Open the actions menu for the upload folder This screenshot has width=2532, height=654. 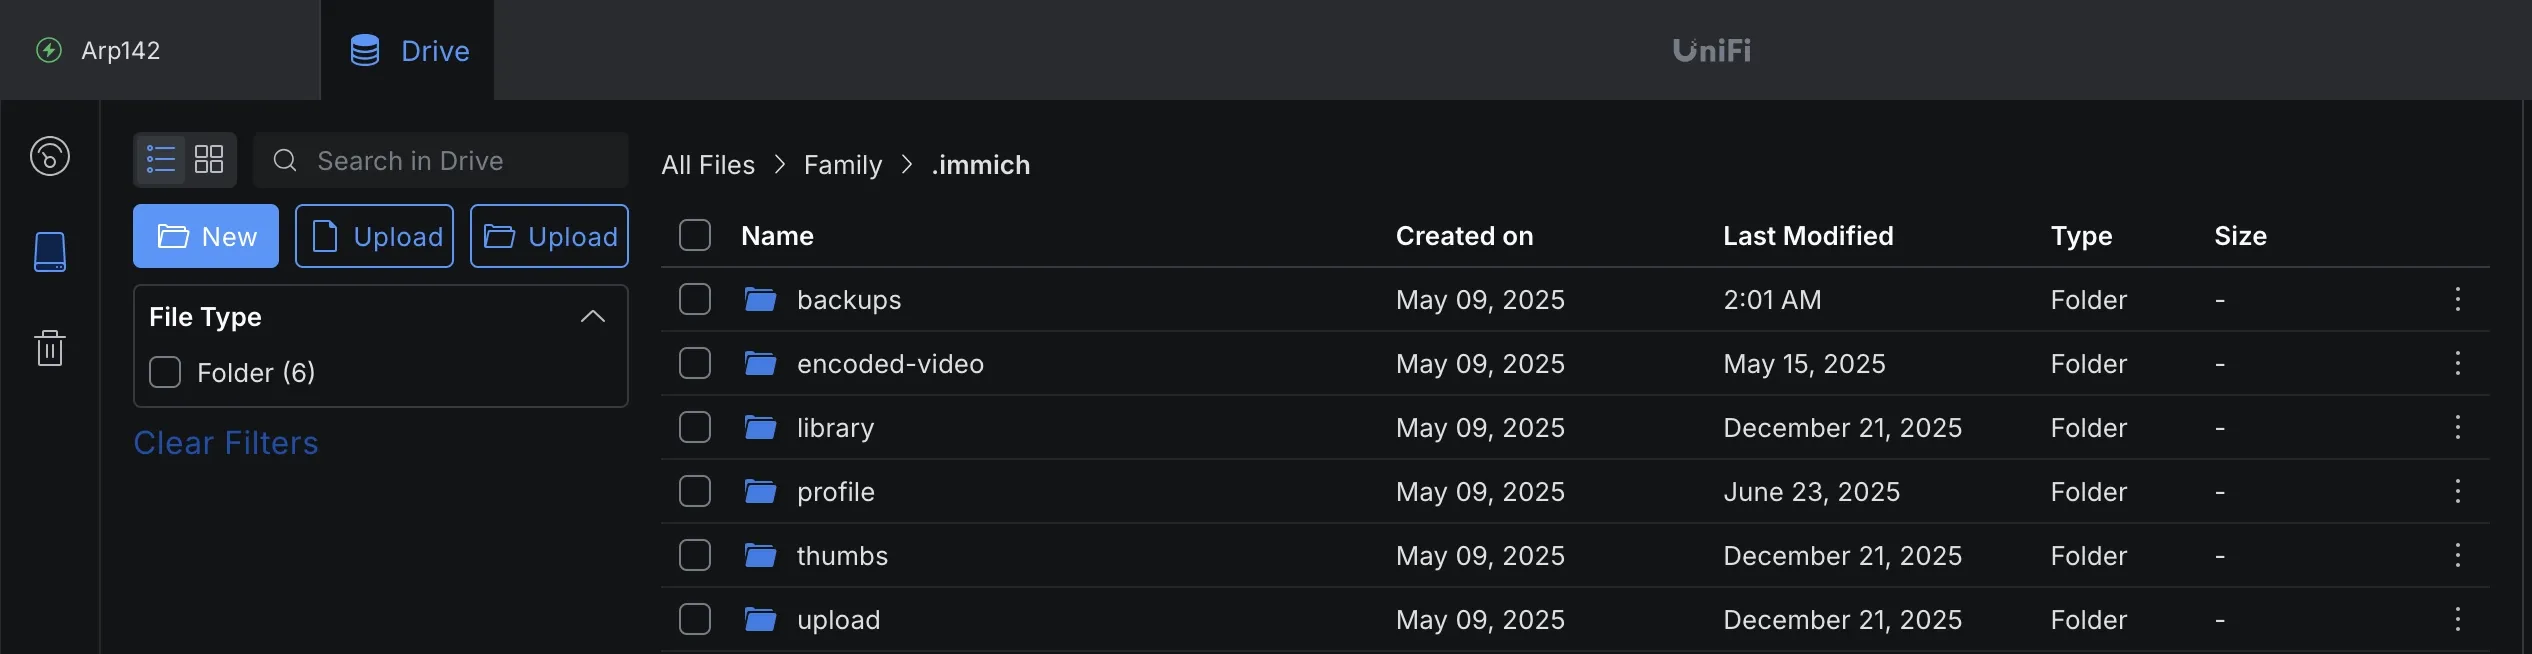pyautogui.click(x=2459, y=619)
